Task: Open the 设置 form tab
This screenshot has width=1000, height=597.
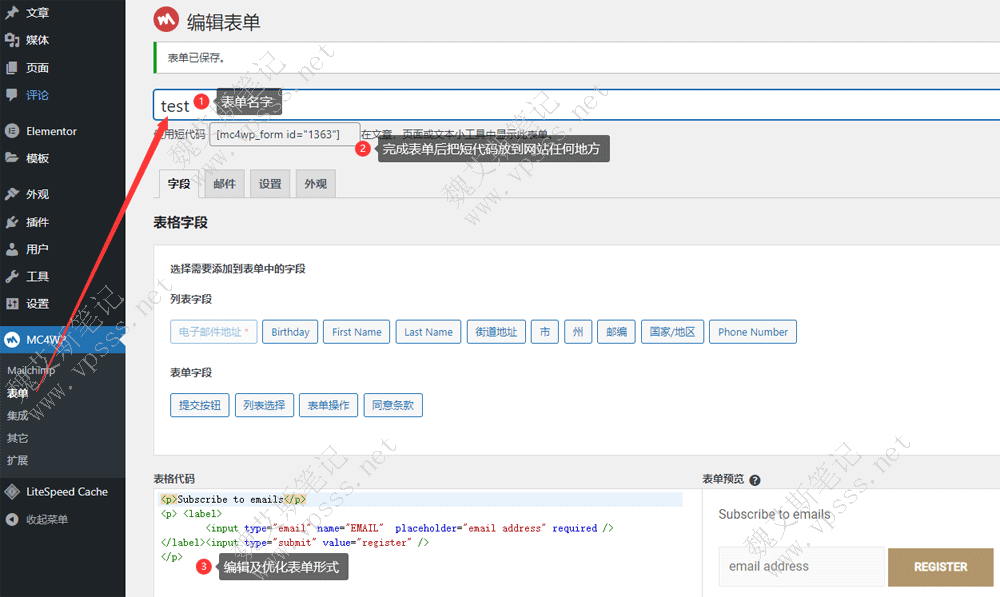Action: point(270,184)
